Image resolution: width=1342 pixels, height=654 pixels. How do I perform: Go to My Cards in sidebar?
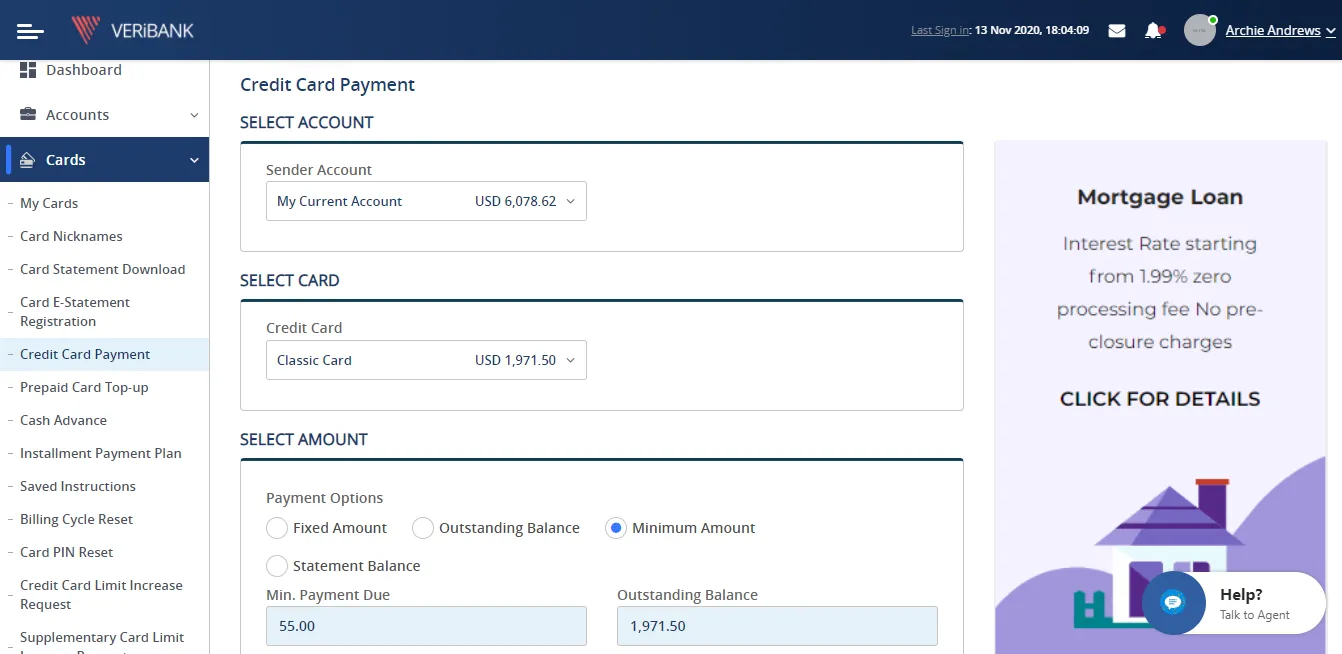pos(49,203)
